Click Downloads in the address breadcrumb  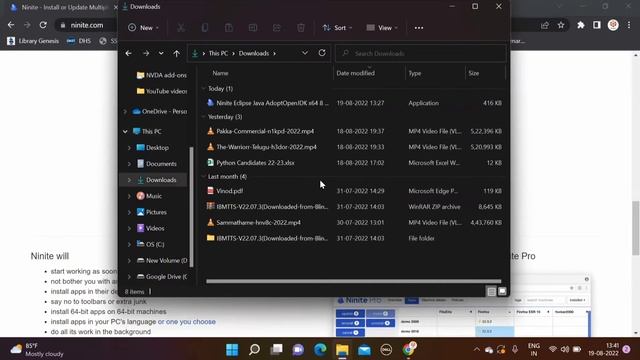[254, 53]
